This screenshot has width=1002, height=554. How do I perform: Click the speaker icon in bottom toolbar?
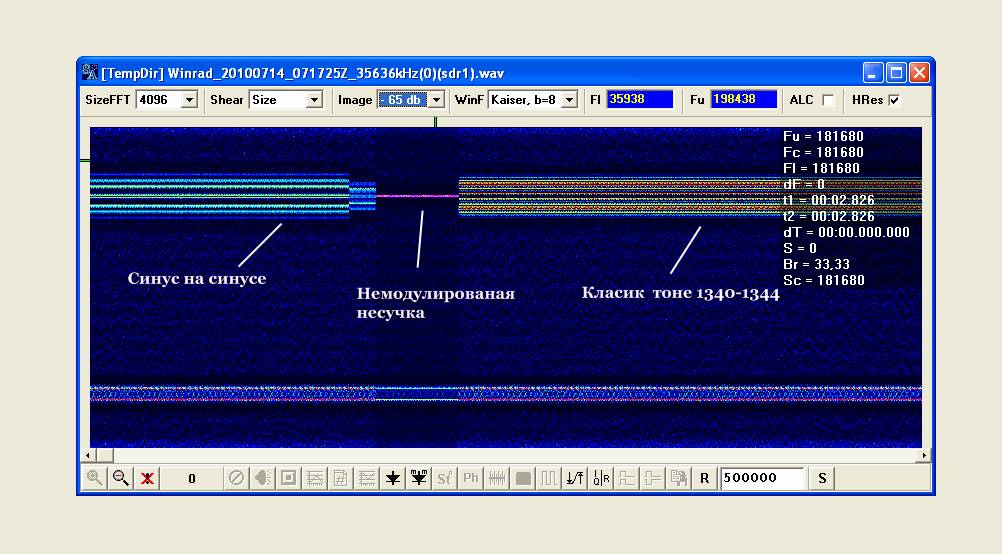click(262, 478)
